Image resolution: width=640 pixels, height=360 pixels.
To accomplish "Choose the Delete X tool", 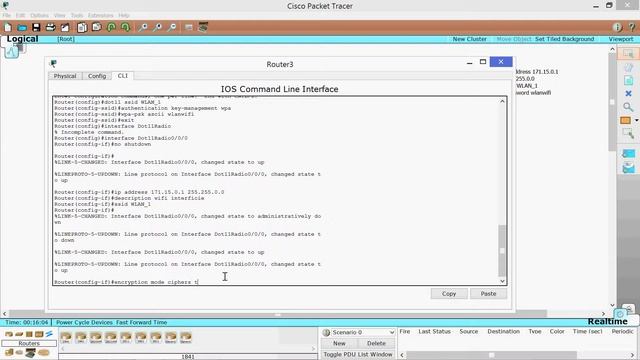I will (628, 93).
